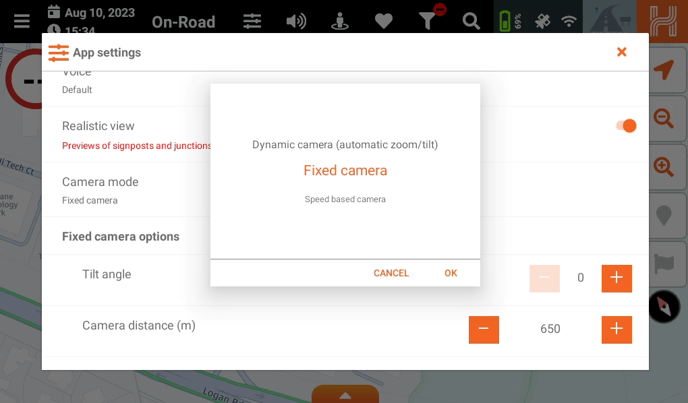Select the Fixed camera option in dialog
This screenshot has height=403, width=688.
(x=345, y=170)
